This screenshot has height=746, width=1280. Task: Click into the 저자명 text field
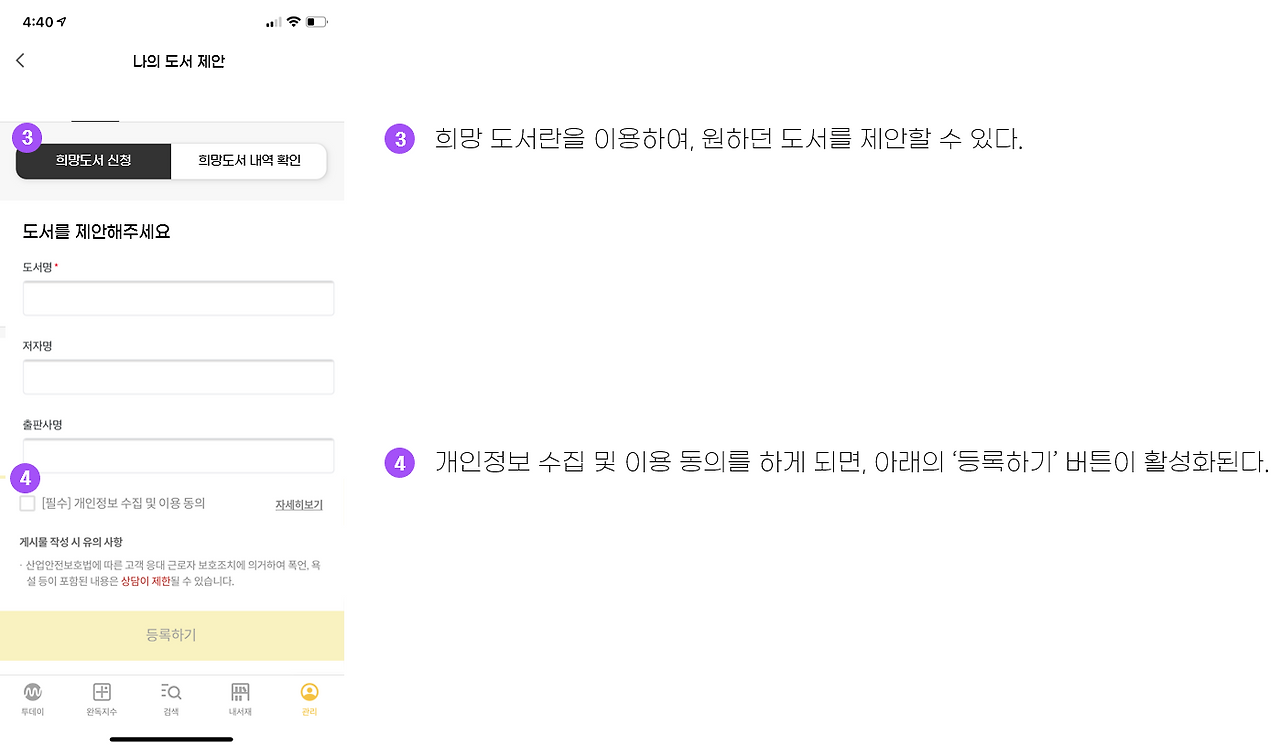(x=178, y=377)
